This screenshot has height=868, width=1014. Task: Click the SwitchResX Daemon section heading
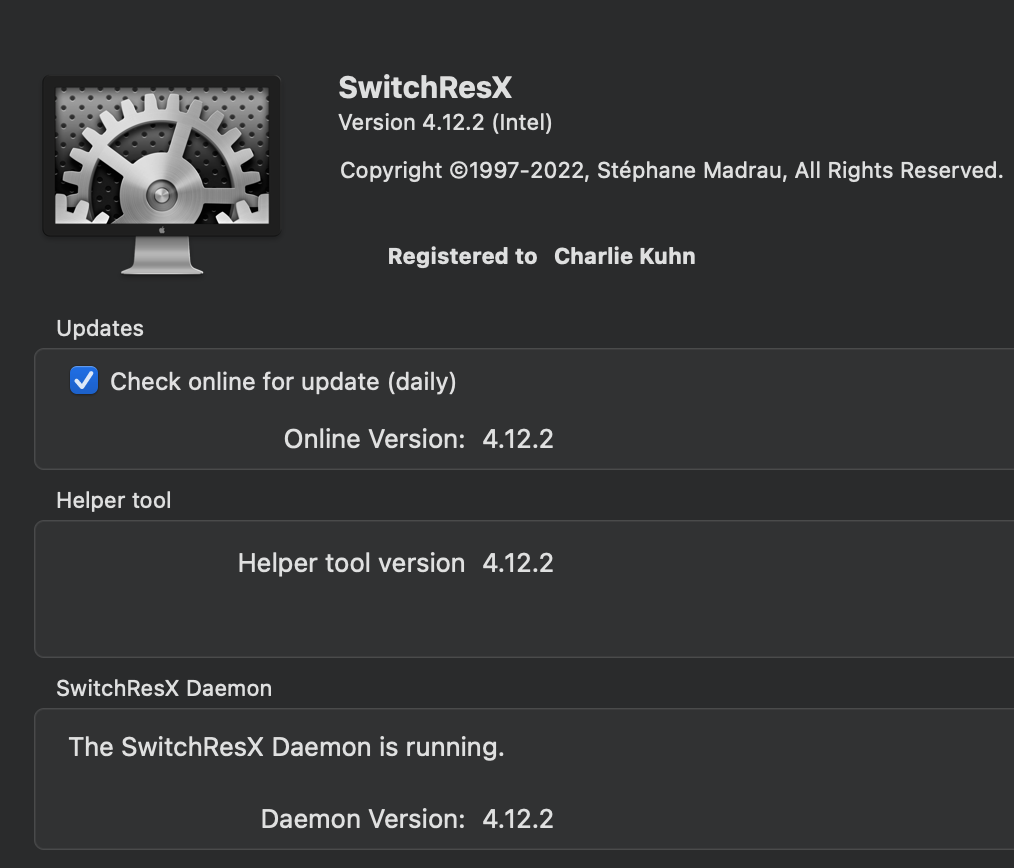(164, 688)
